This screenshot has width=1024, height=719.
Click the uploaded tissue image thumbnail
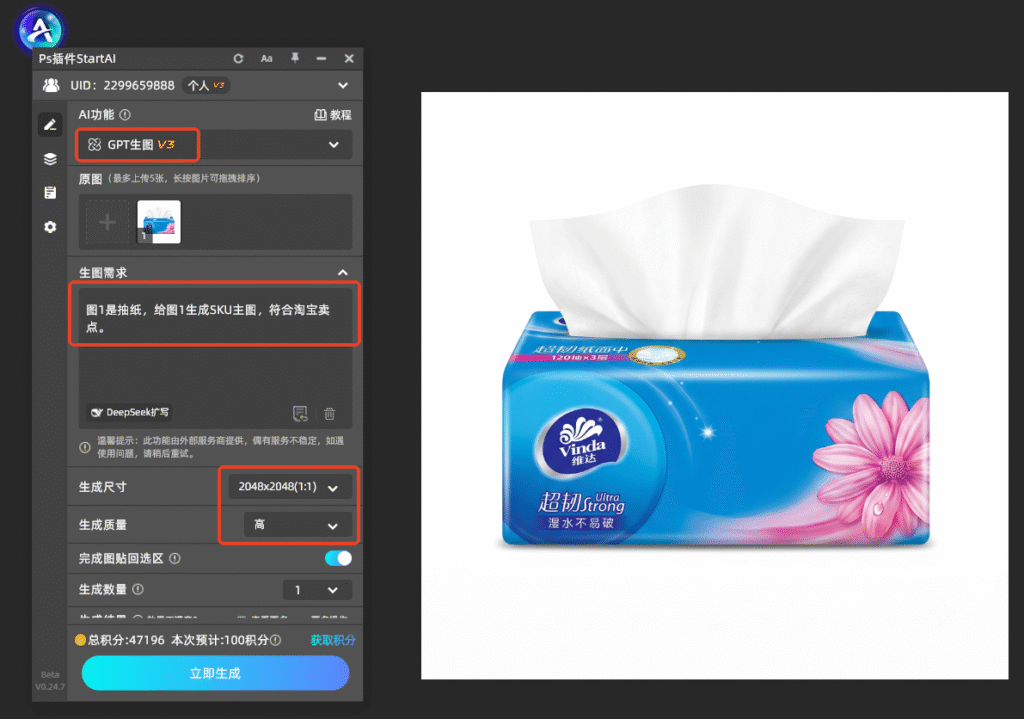pos(159,222)
